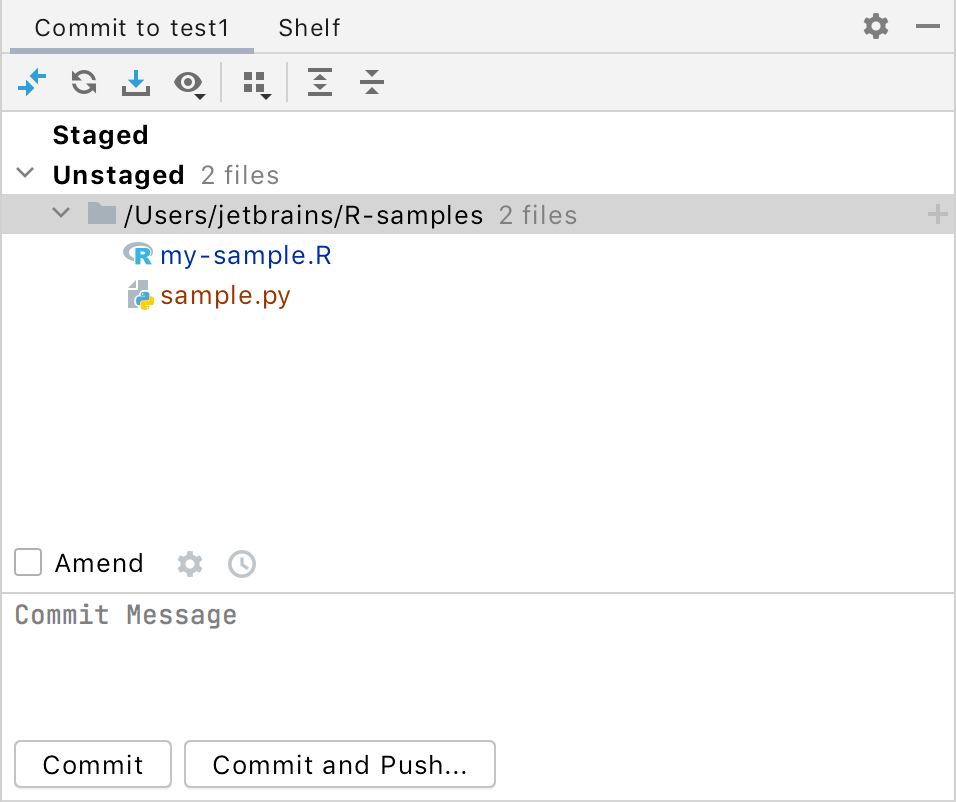The width and height of the screenshot is (956, 802).
Task: Collapse the R-samples folder node
Action: click(x=60, y=213)
